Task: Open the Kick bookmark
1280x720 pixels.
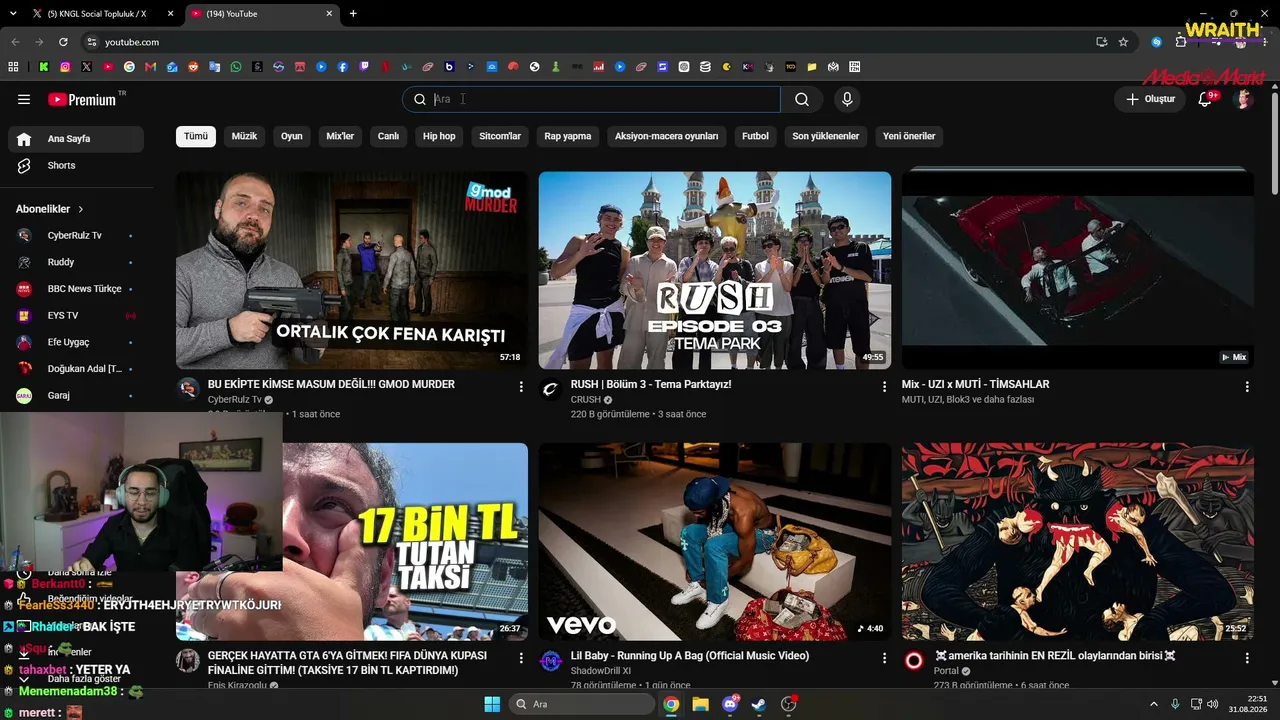Action: [x=44, y=67]
